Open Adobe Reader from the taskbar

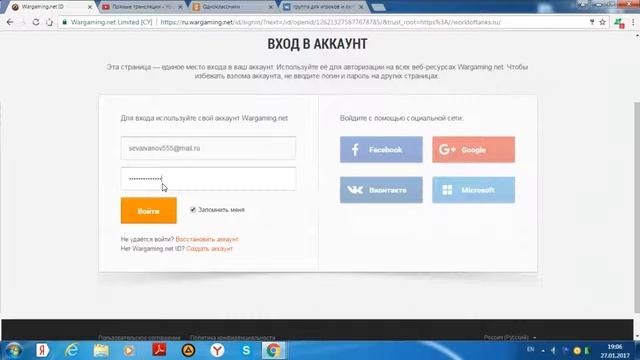coord(159,350)
